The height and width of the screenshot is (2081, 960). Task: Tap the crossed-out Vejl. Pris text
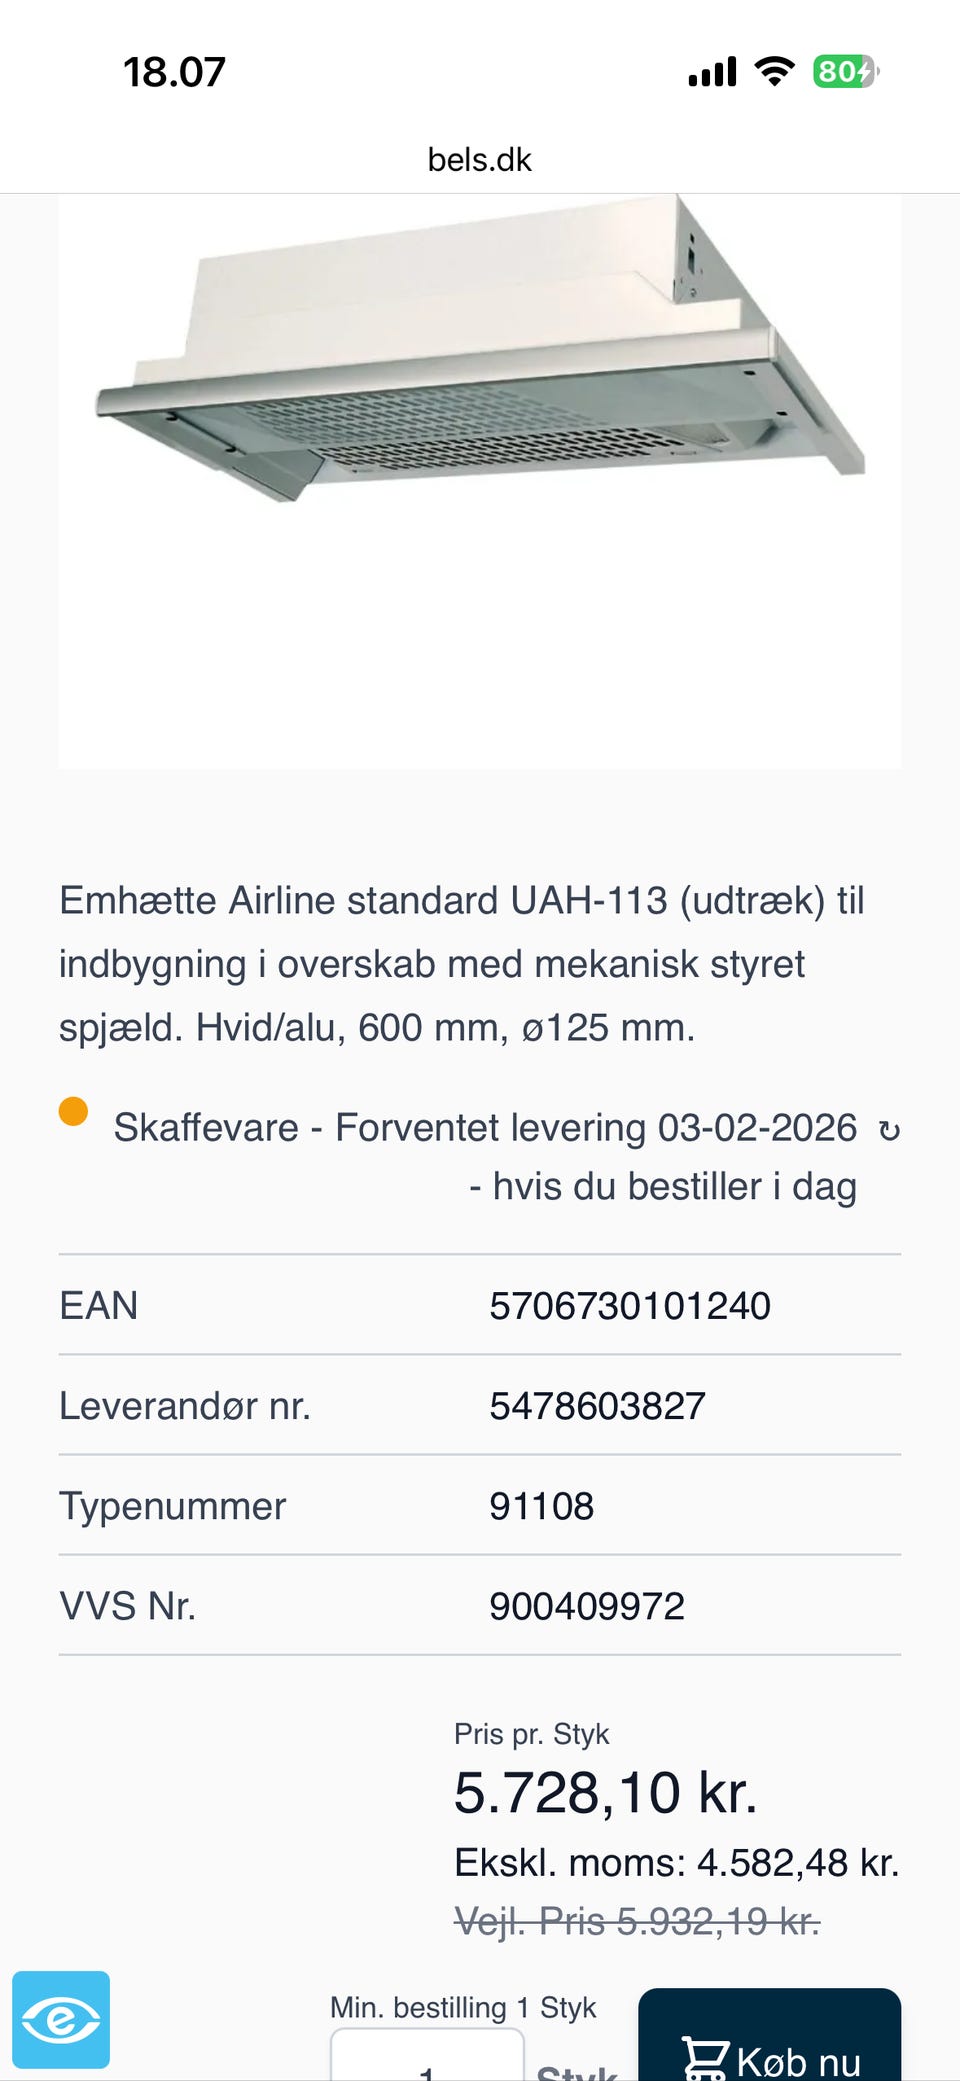tap(637, 1920)
